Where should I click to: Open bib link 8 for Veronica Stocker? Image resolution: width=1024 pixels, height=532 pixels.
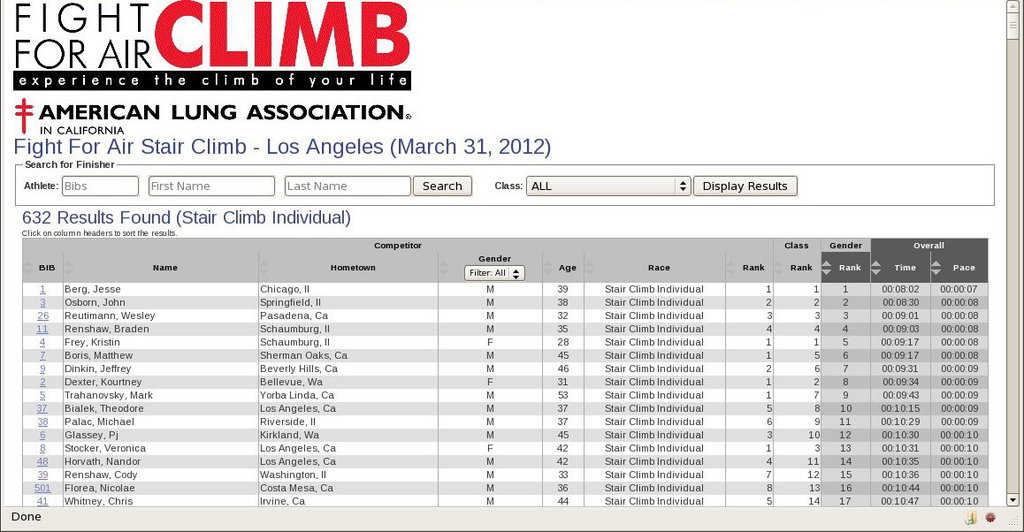pyautogui.click(x=42, y=448)
